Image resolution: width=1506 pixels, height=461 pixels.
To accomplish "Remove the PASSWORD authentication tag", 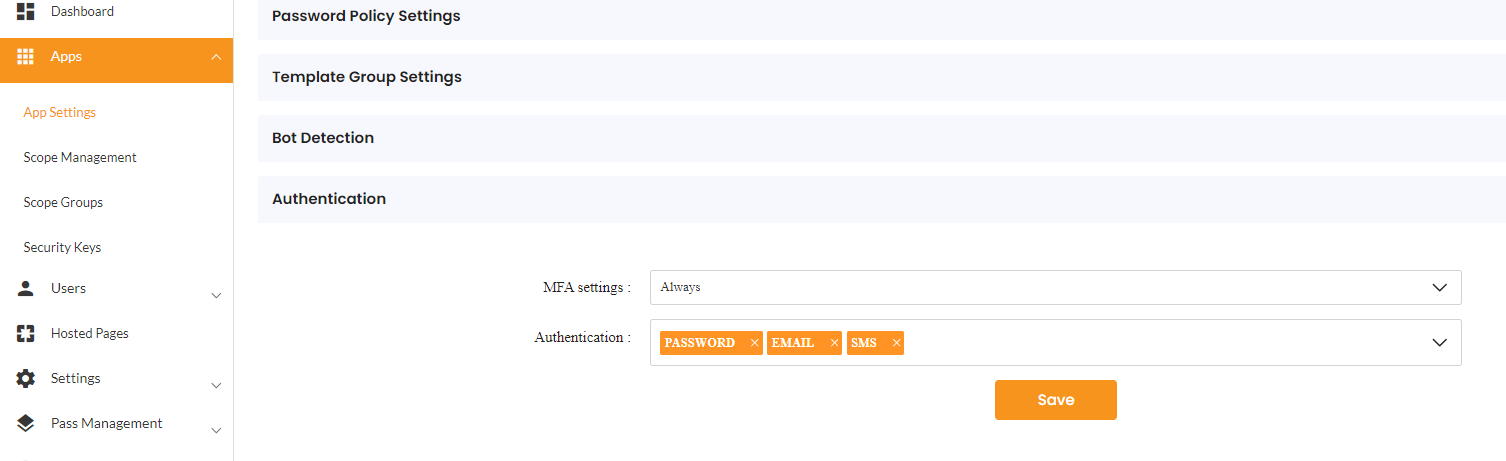I will (x=754, y=343).
